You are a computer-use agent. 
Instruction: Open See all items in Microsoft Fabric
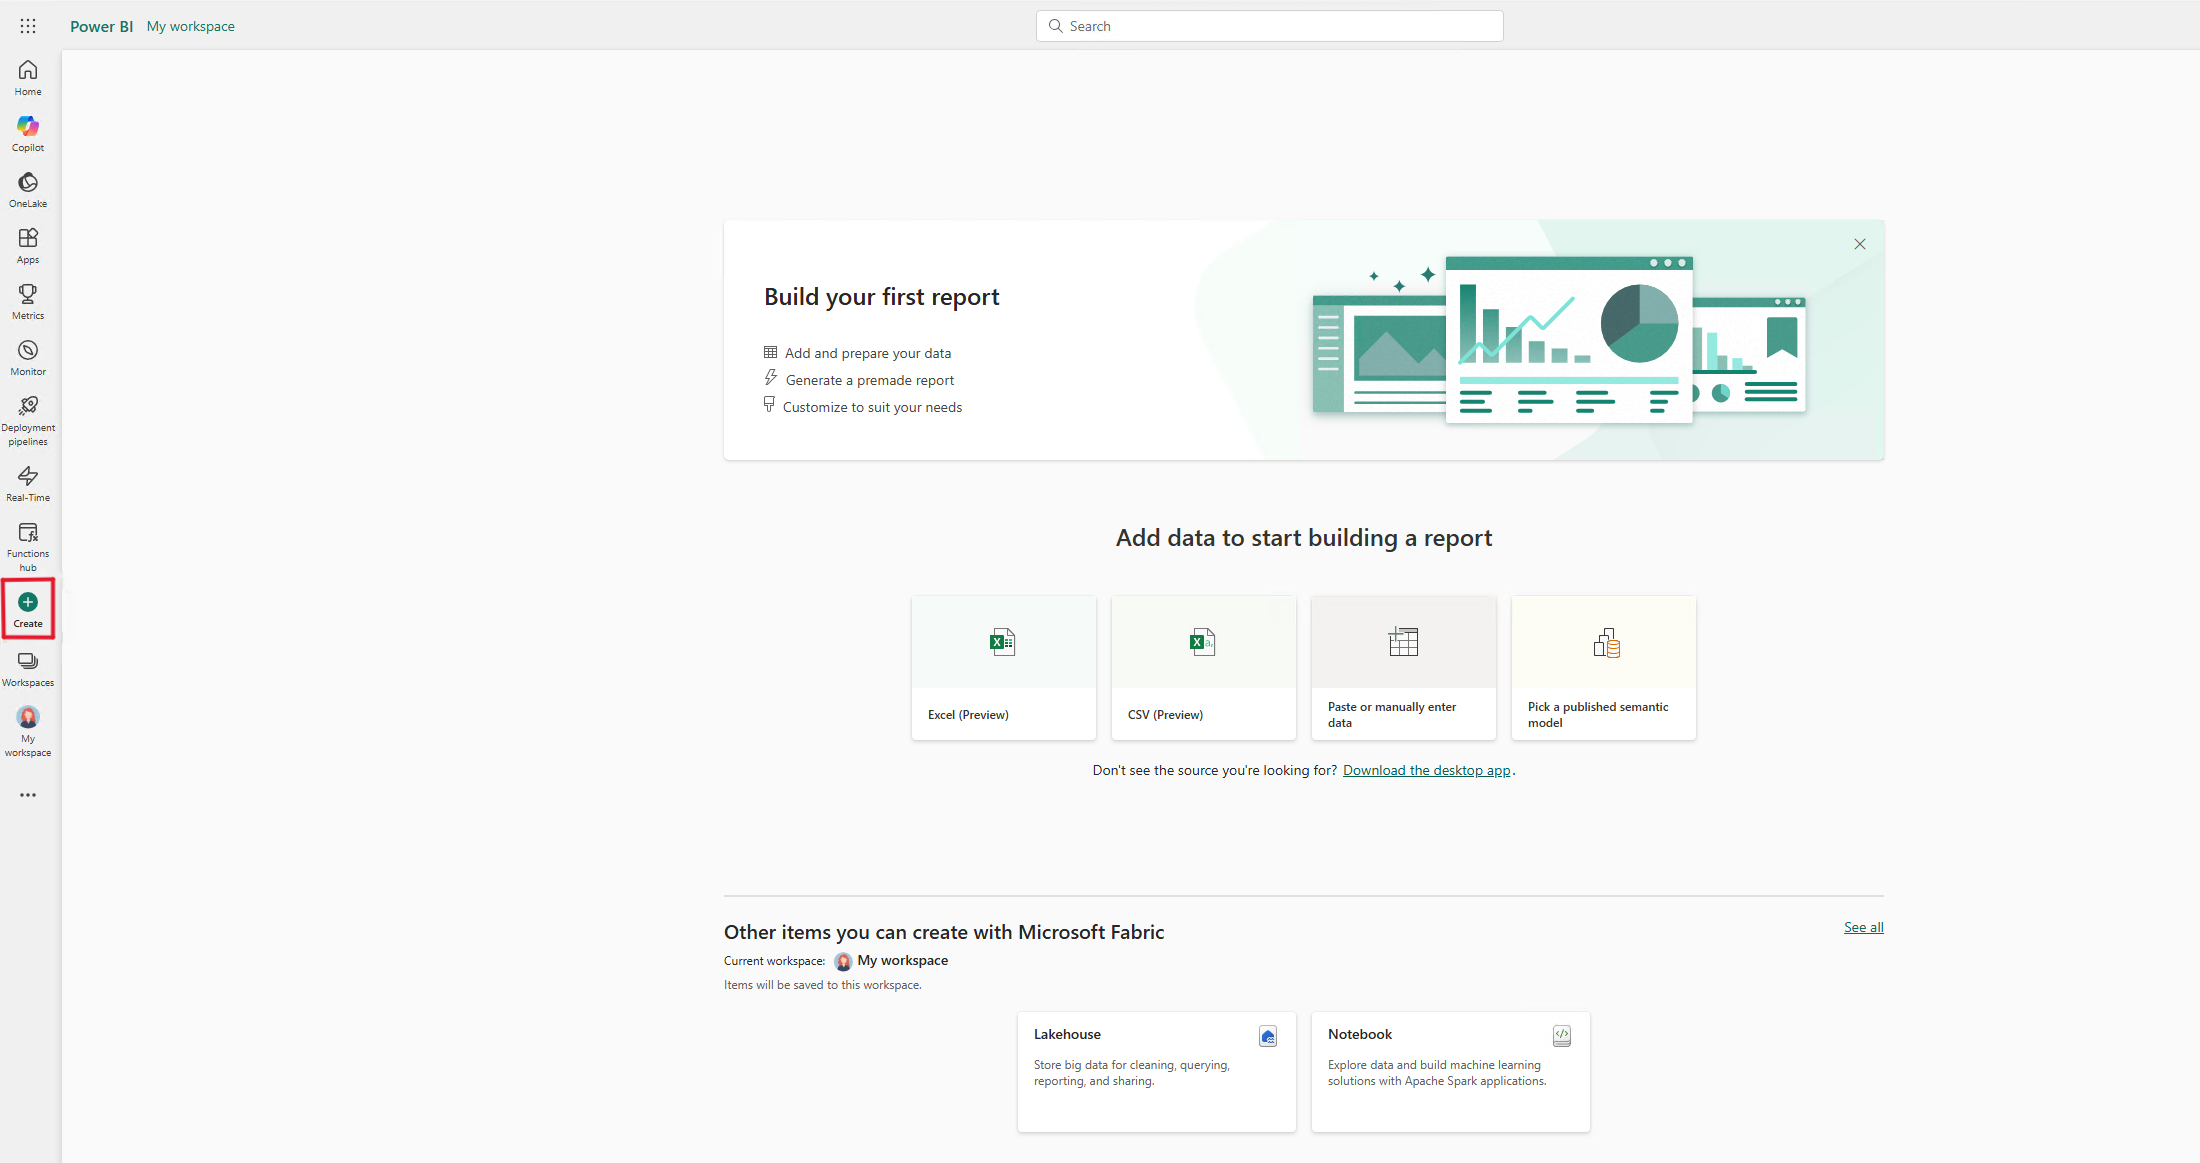click(1864, 927)
